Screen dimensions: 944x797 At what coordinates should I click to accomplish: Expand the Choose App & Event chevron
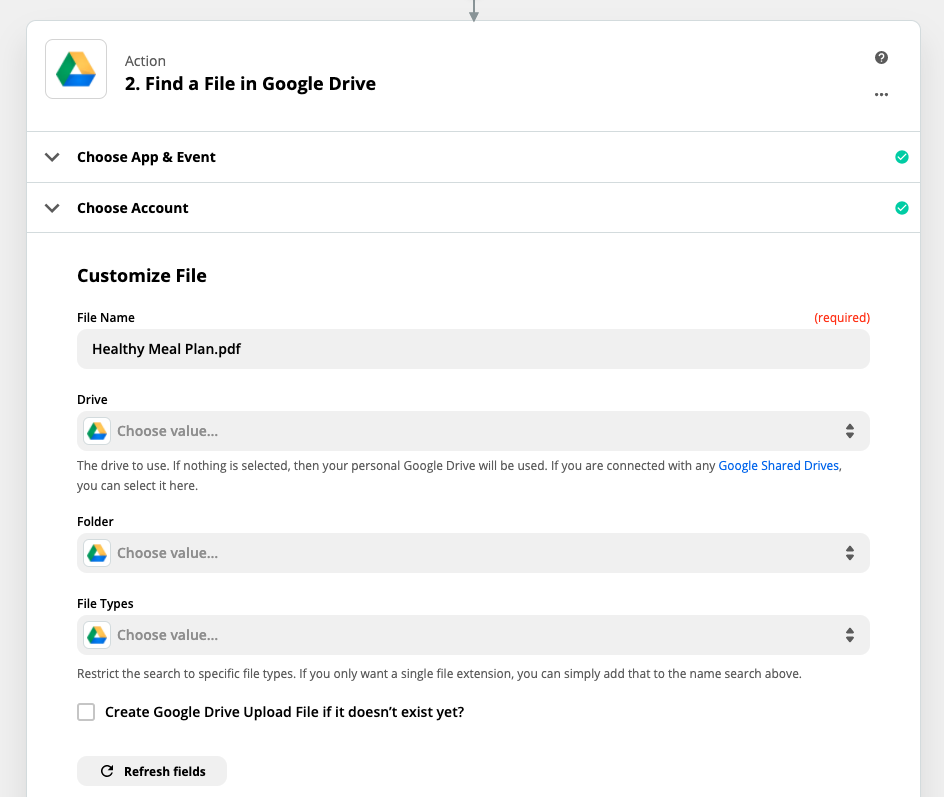[52, 157]
